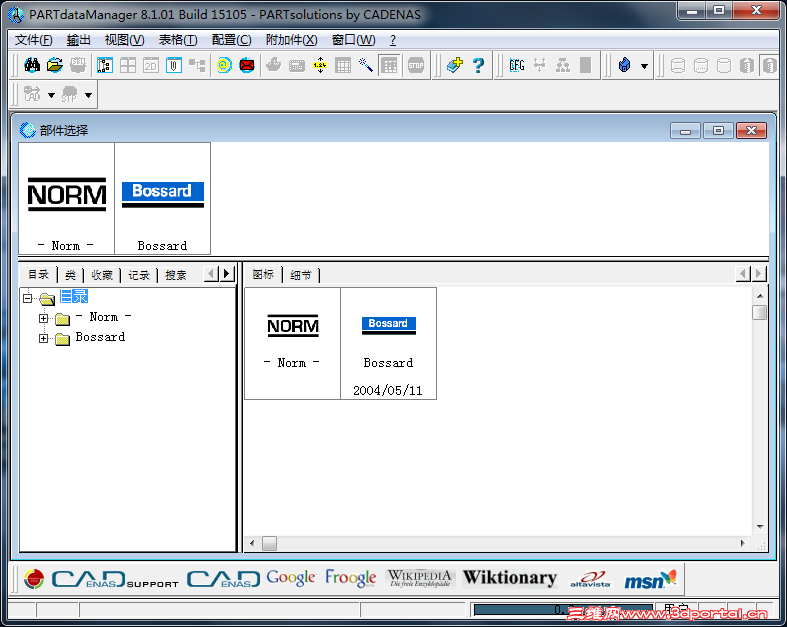Open the 表格(T) menu
The image size is (787, 627).
tap(178, 40)
